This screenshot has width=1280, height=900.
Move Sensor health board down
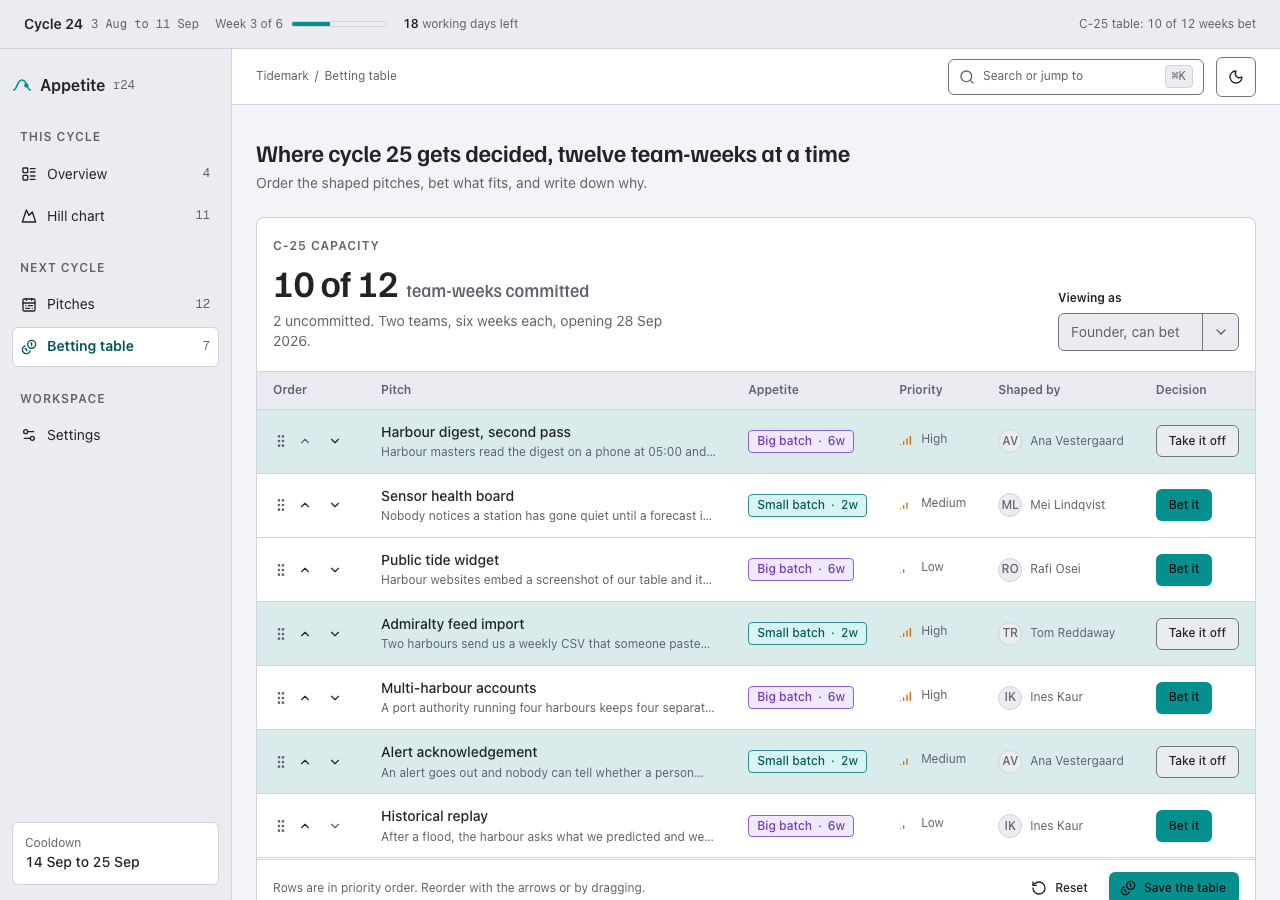335,505
